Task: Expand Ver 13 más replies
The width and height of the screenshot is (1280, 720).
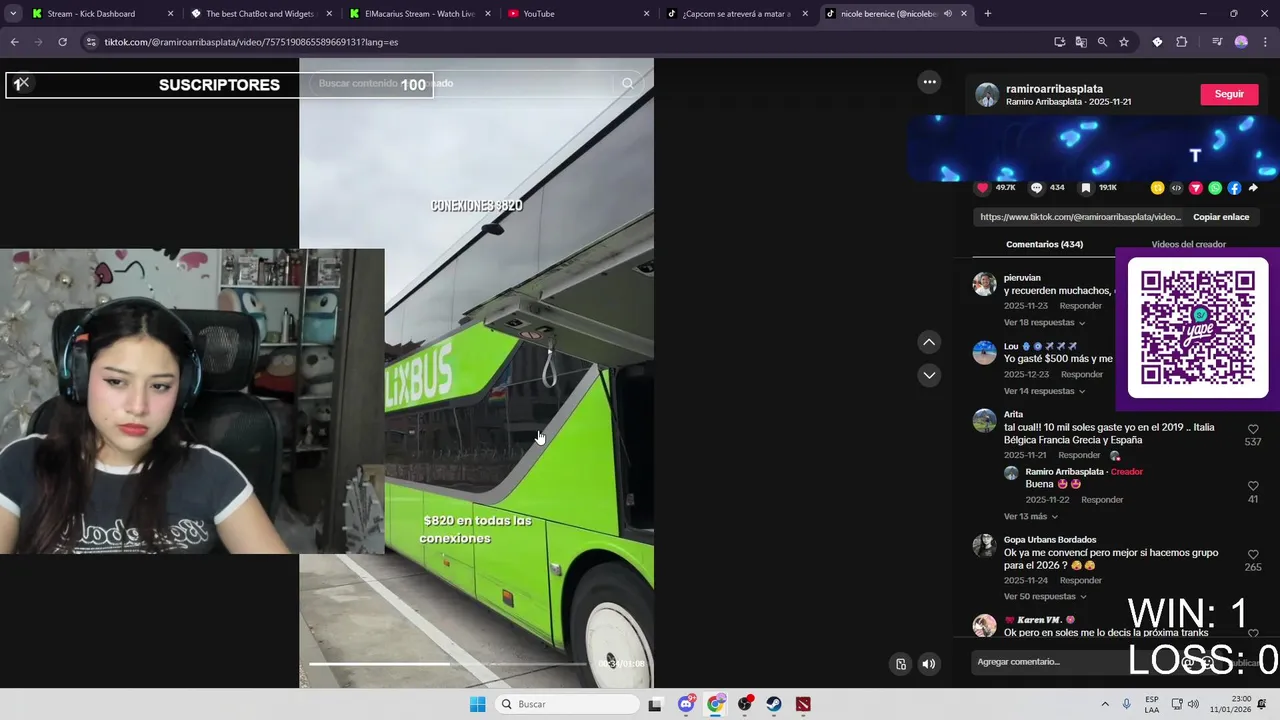Action: (1031, 517)
